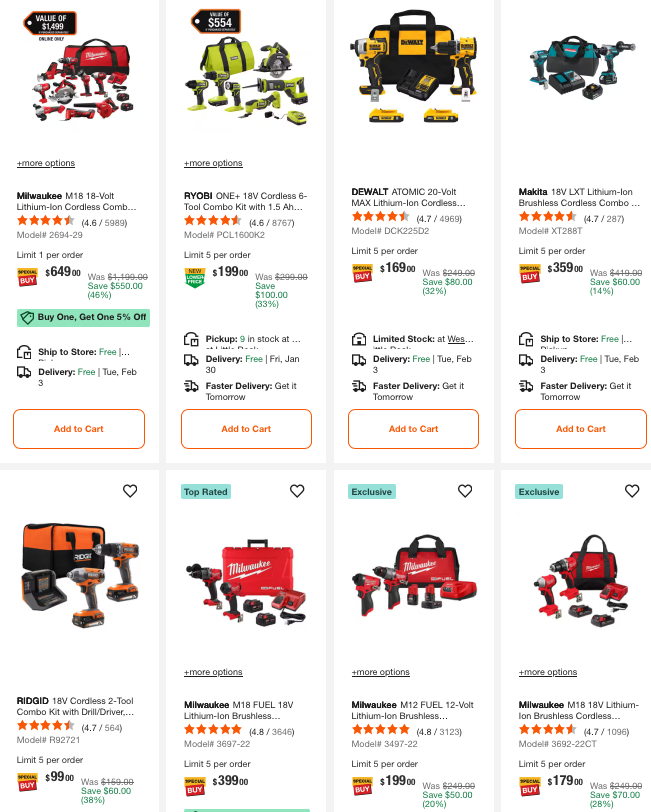Open the DEWALT ATOMIC 20-Volt product image
This screenshot has width=651, height=812.
[413, 65]
